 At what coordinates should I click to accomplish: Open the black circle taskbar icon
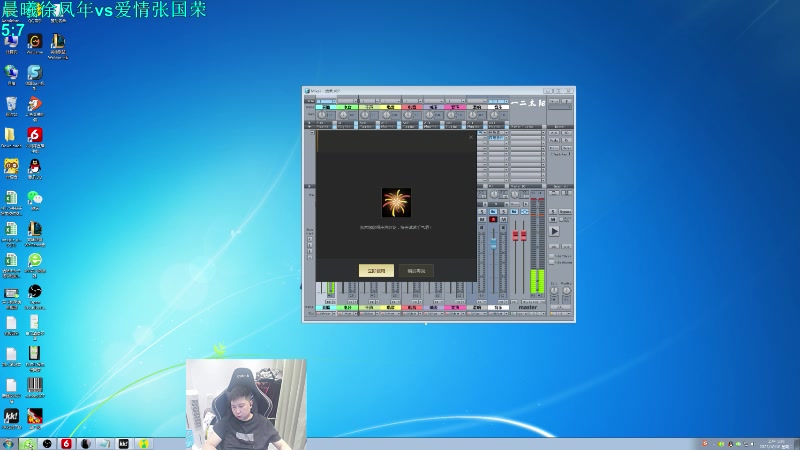(x=47, y=444)
